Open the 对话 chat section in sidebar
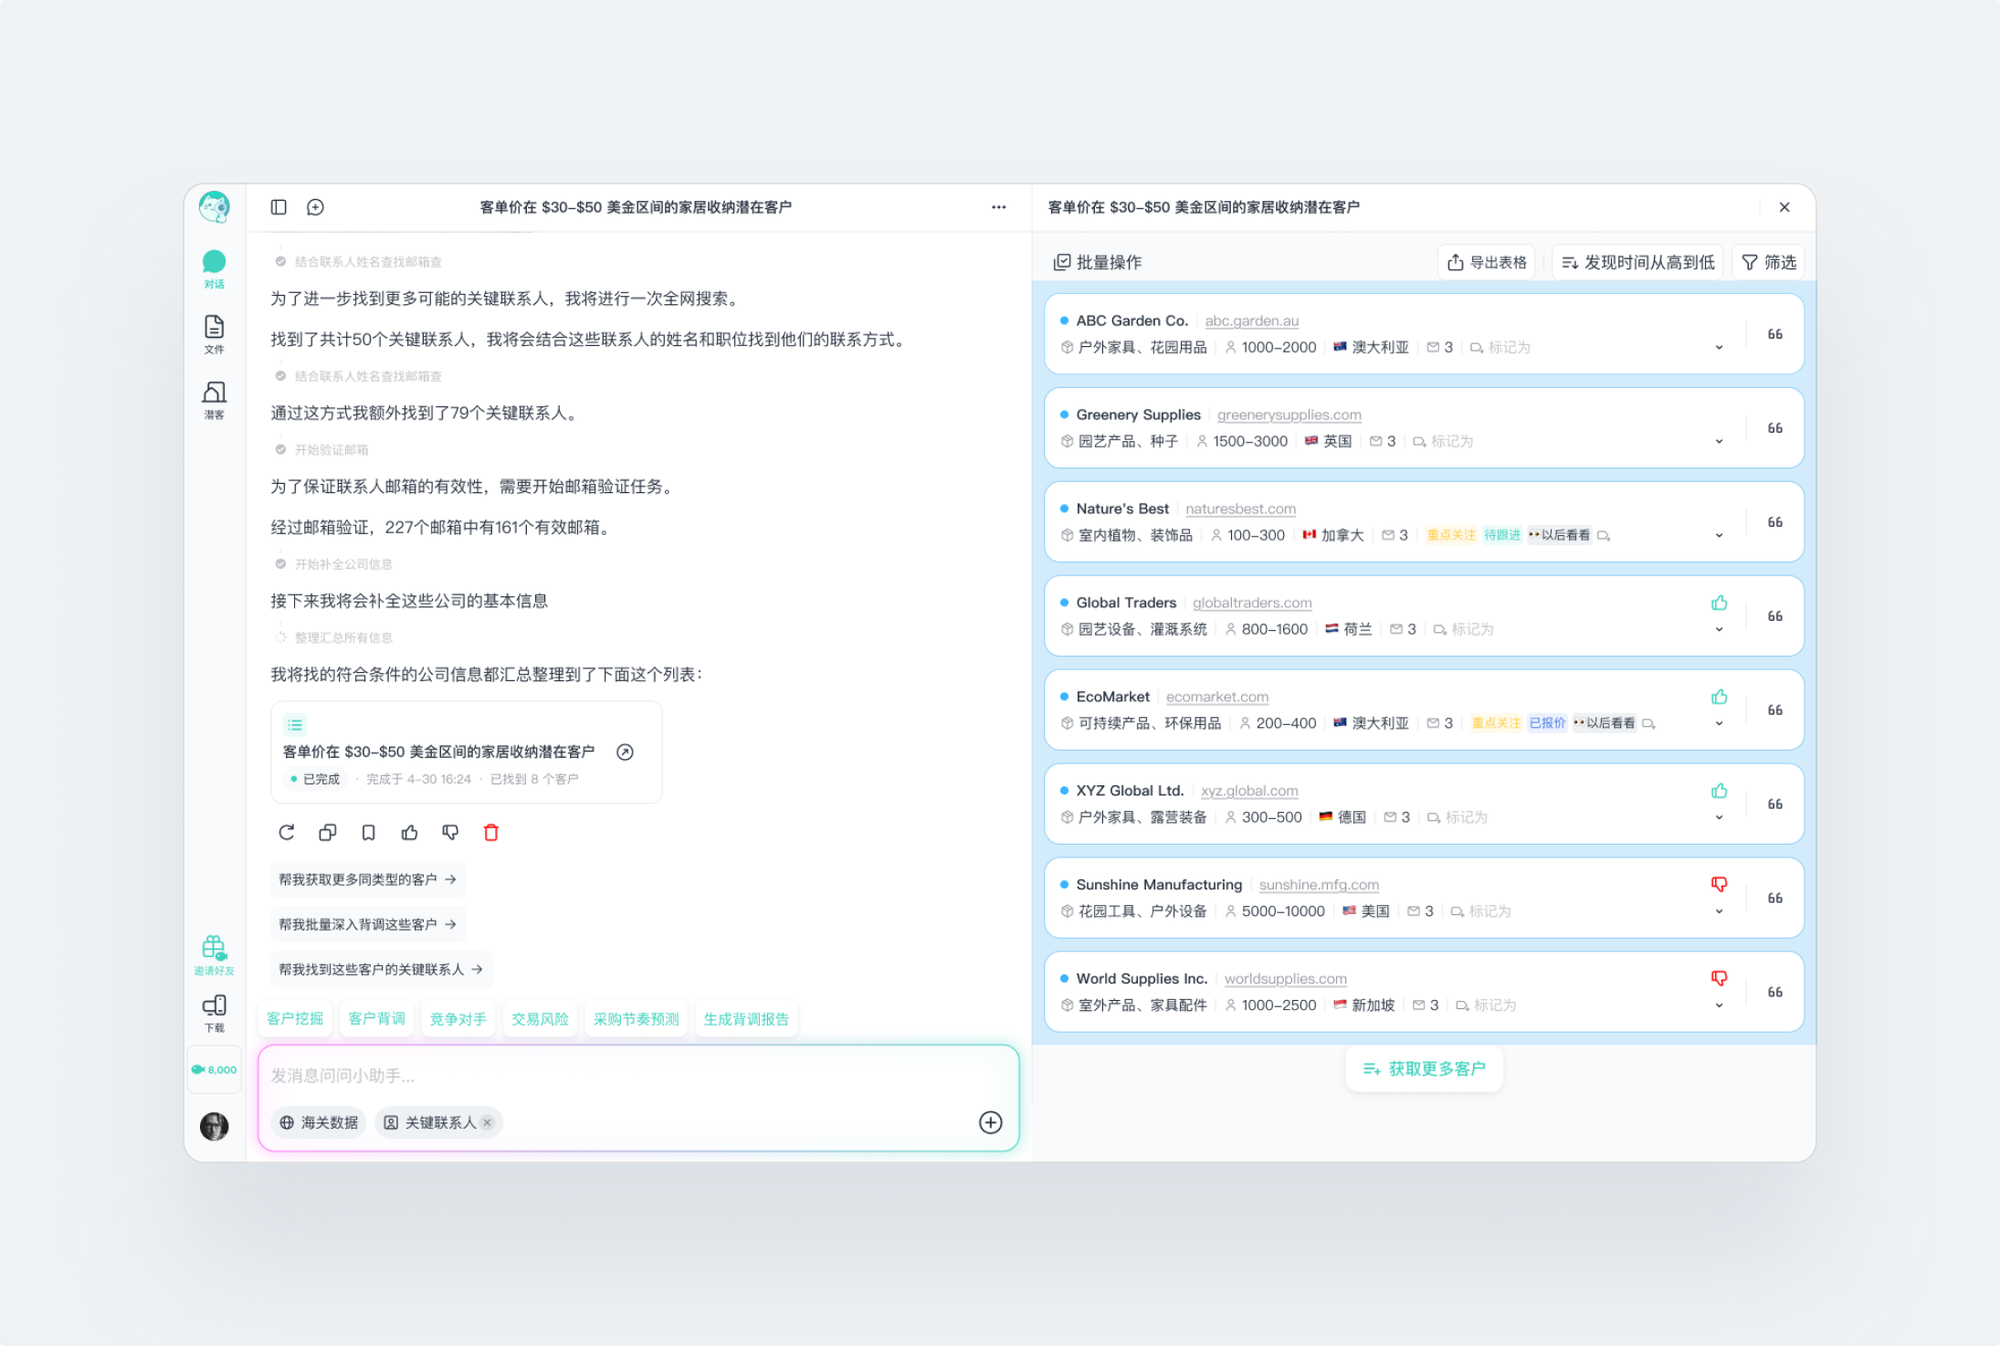 pos(214,270)
